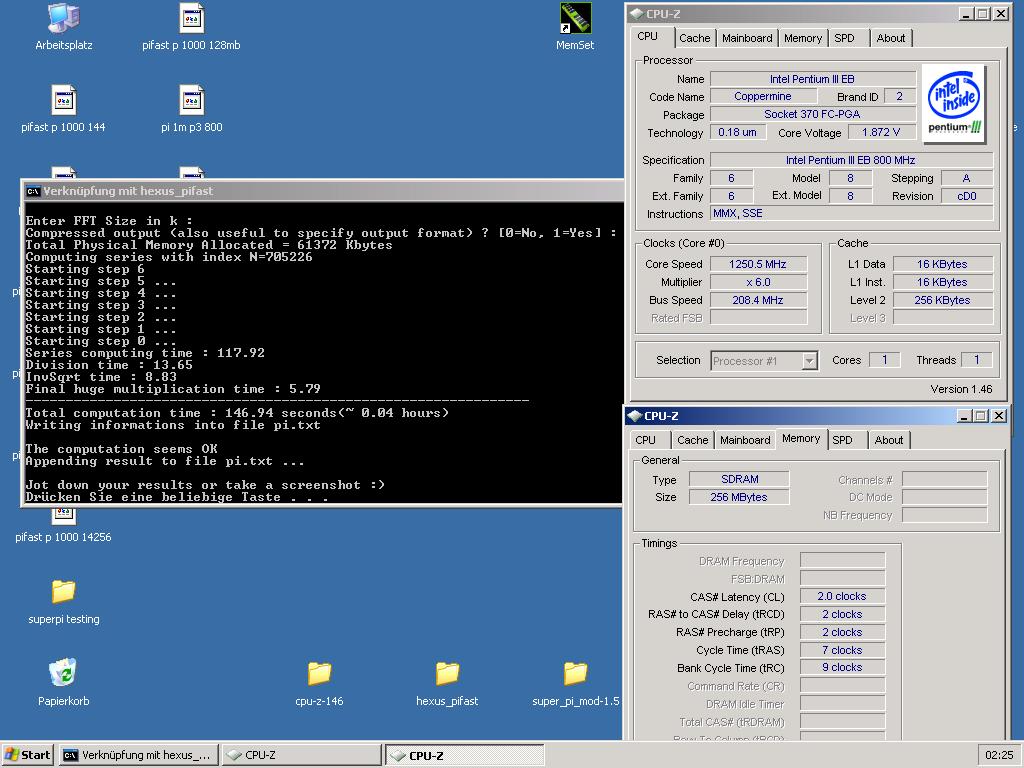1024x768 pixels.
Task: Click the lower CPU-Z window title icon
Action: coord(634,416)
